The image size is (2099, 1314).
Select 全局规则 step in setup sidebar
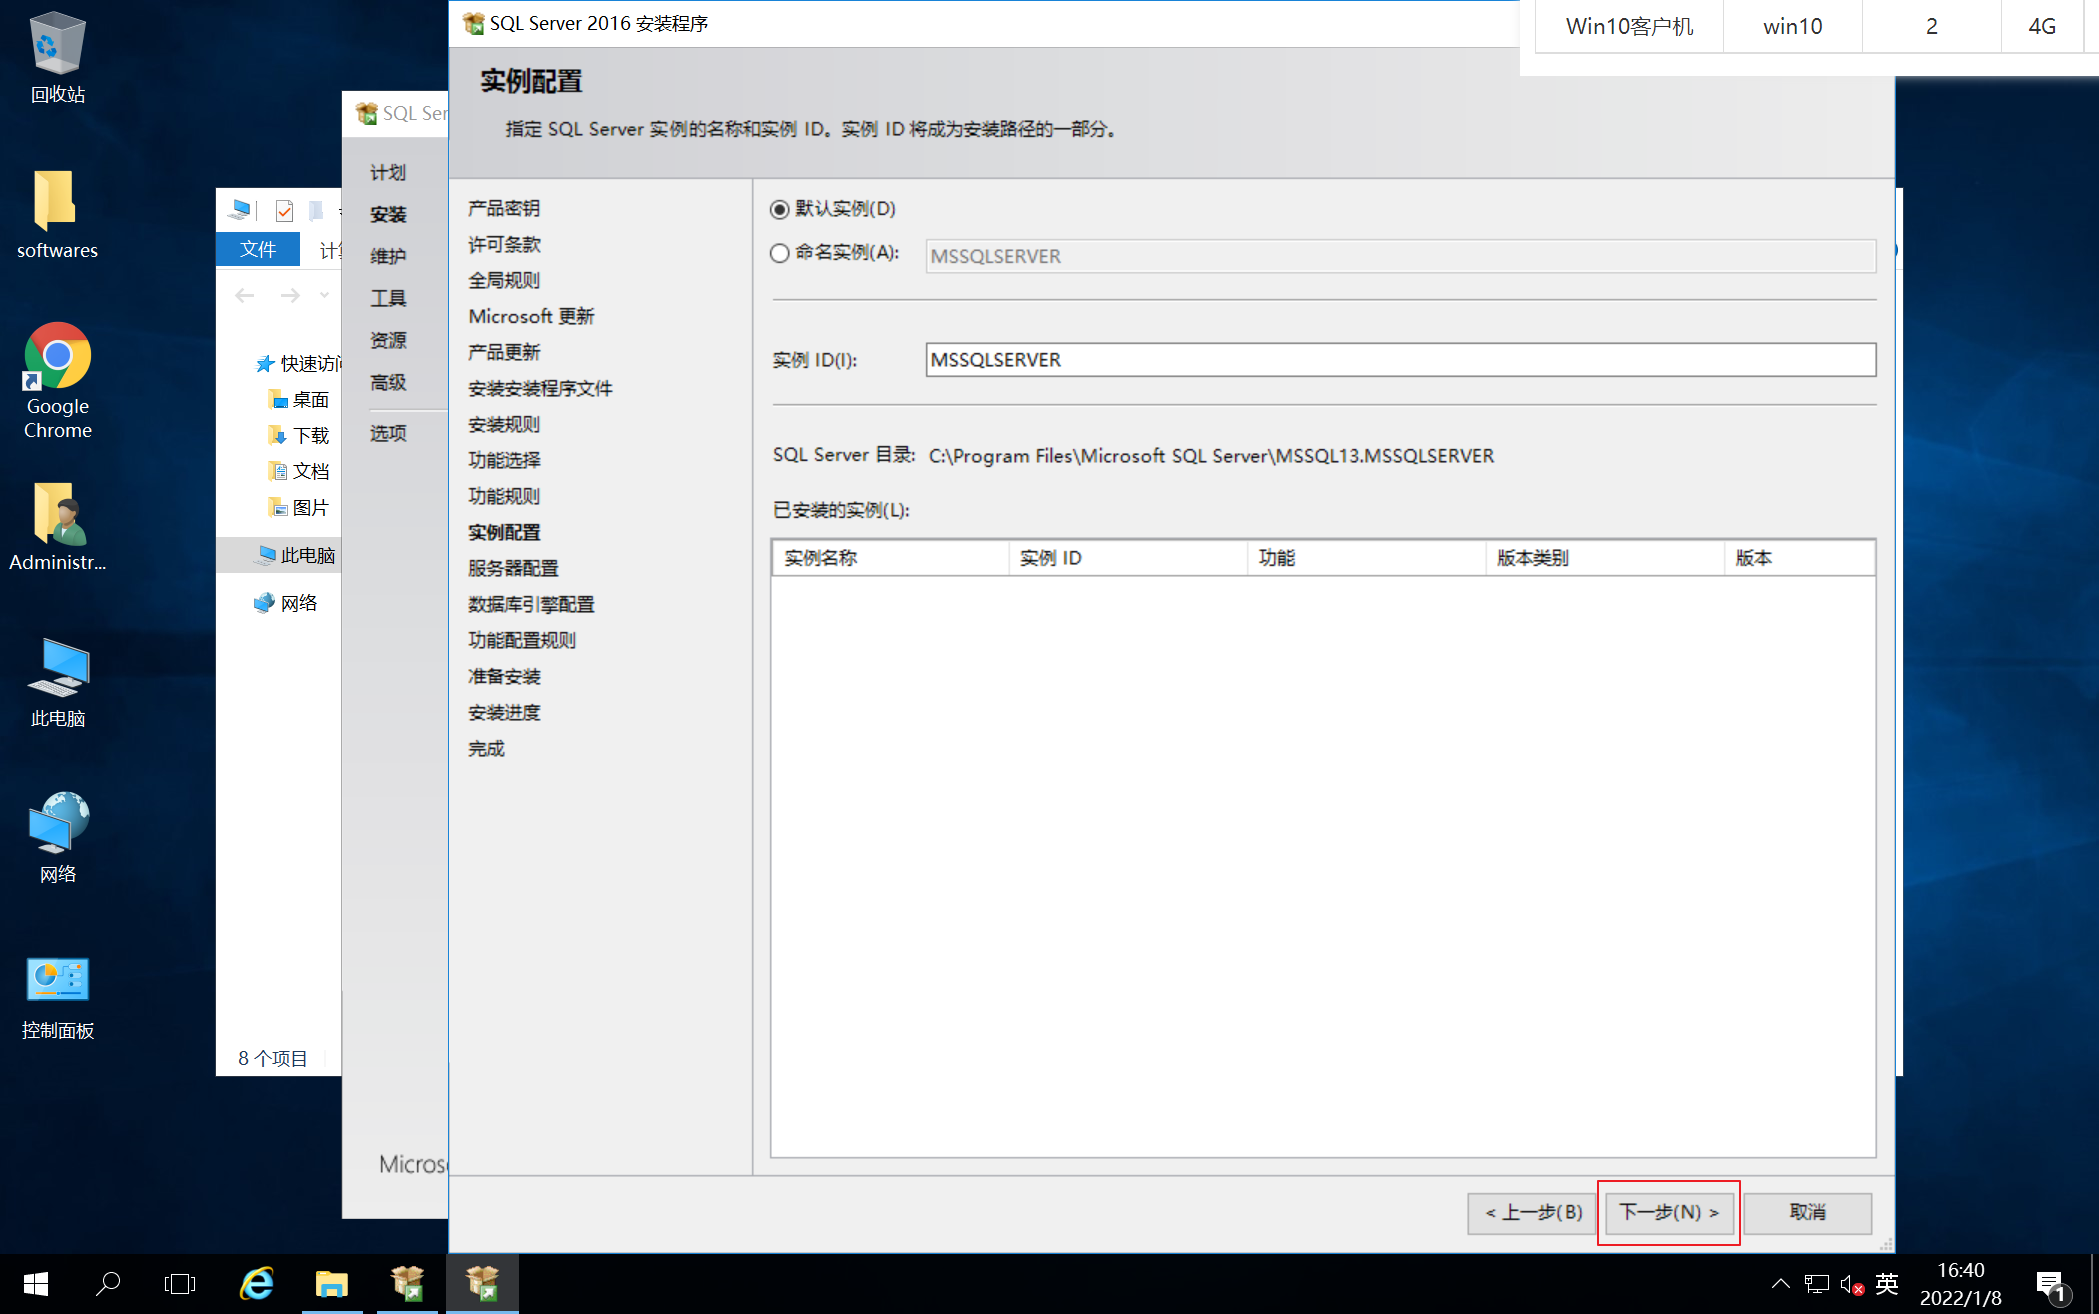point(504,280)
